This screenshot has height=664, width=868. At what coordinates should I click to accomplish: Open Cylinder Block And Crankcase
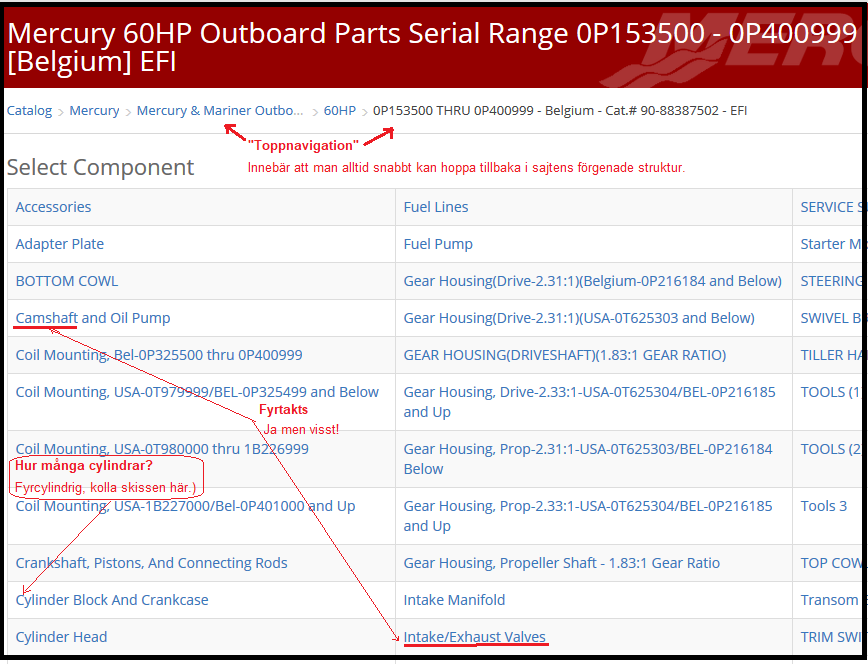pos(112,600)
